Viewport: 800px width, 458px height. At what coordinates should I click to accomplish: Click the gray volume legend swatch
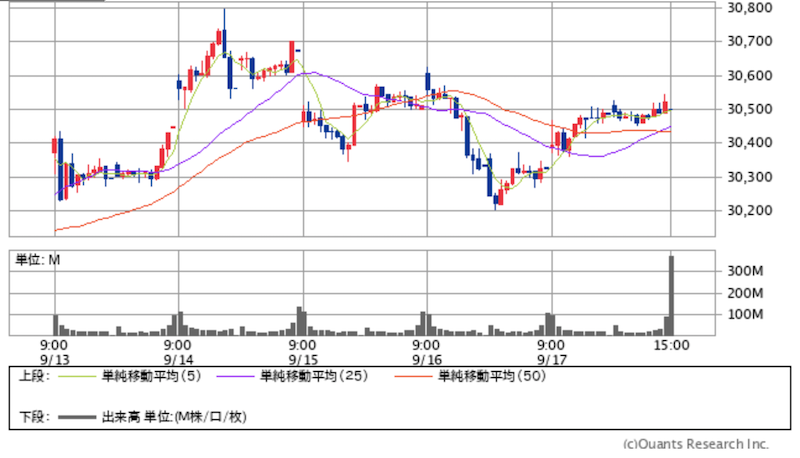(x=77, y=418)
